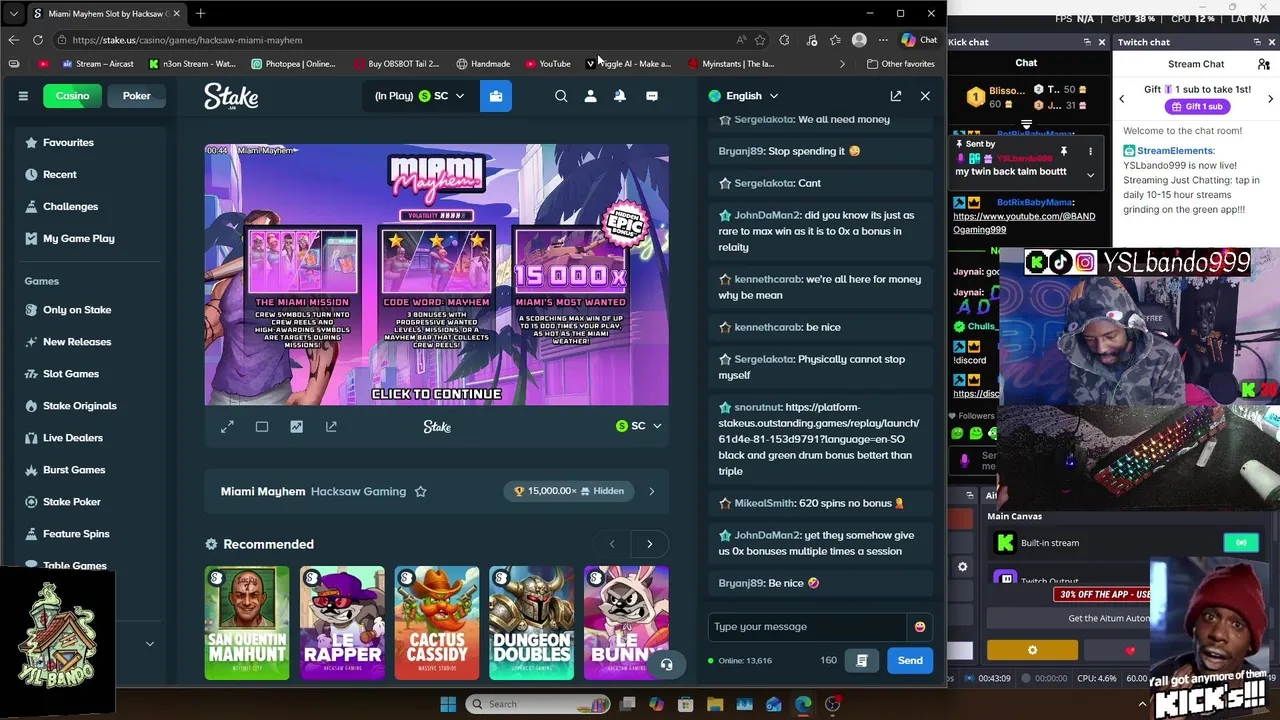Screen dimensions: 1280x720
Task: Open San Quentin Manhunt game thumbnail
Action: (x=247, y=623)
